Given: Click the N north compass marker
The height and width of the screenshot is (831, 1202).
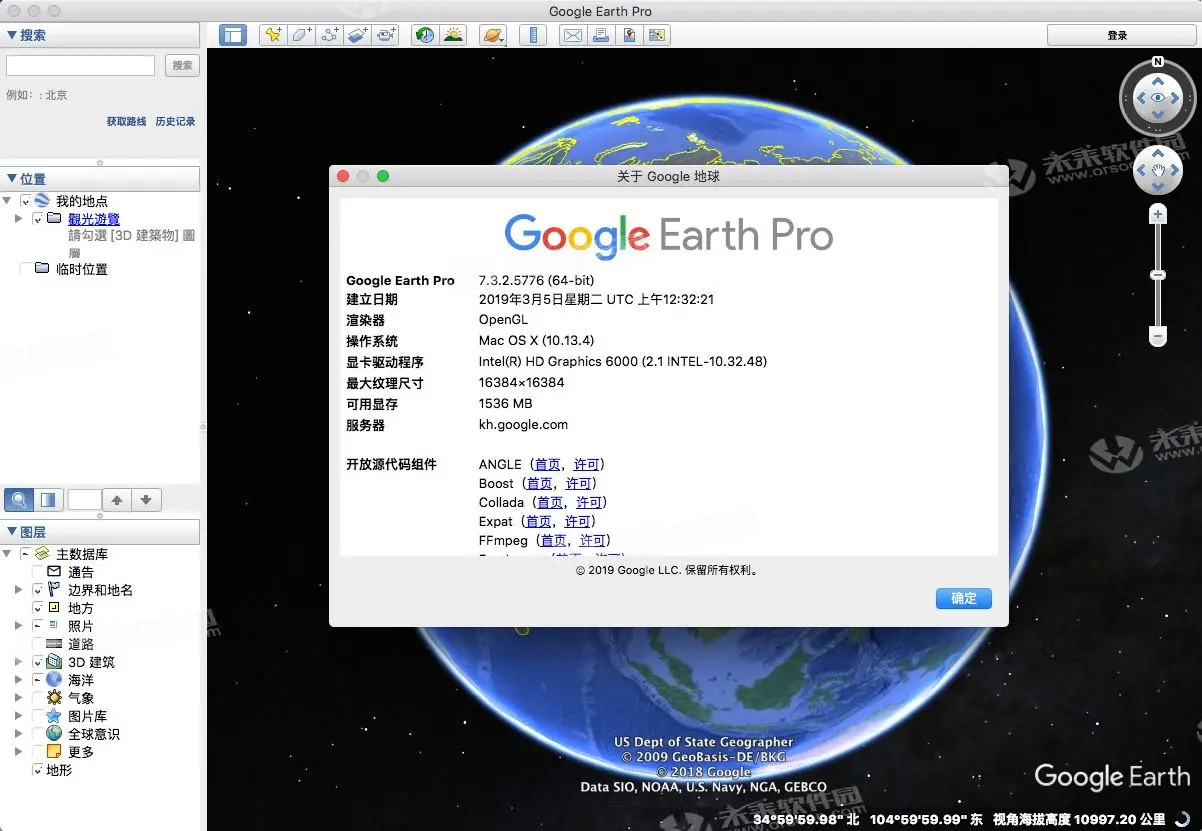Looking at the screenshot, I should [x=1157, y=62].
